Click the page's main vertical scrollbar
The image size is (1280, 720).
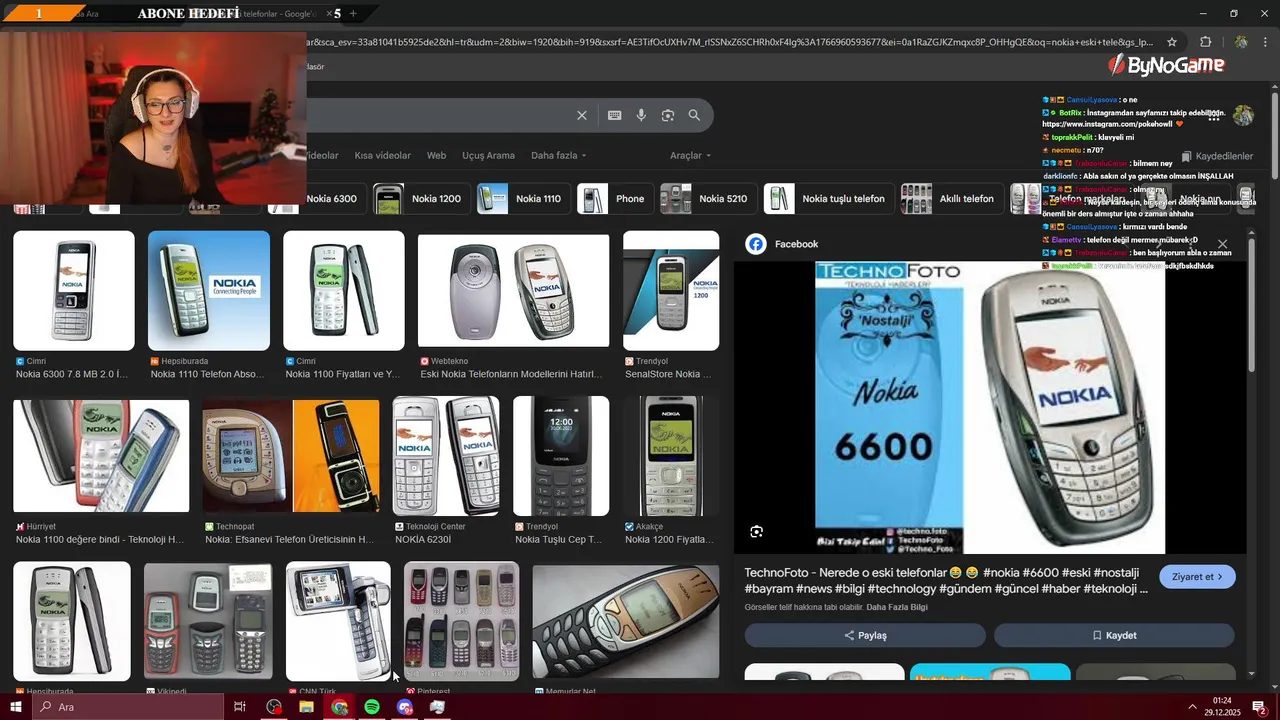1275,135
